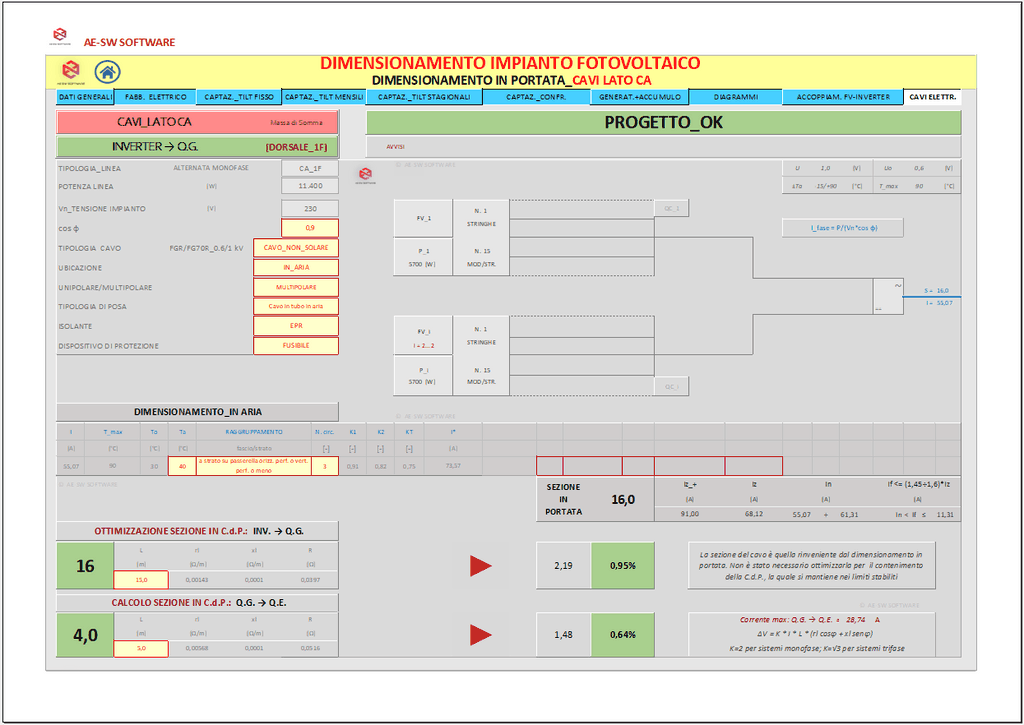The width and height of the screenshot is (1024, 725).
Task: Expand the ISOLANTE dropdown showing EPR
Action: 296,326
